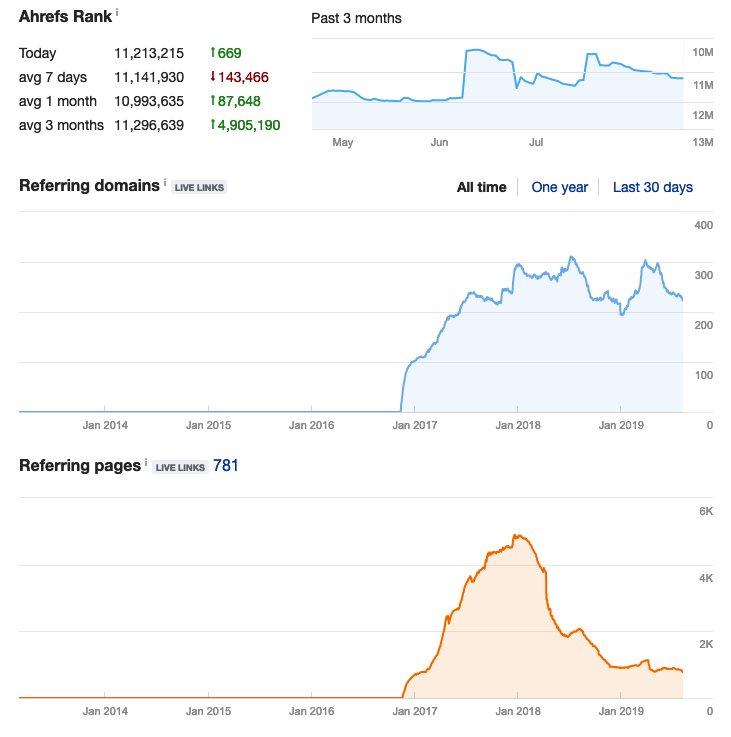Image resolution: width=731 pixels, height=737 pixels.
Task: Select the All time range tab
Action: click(x=481, y=187)
